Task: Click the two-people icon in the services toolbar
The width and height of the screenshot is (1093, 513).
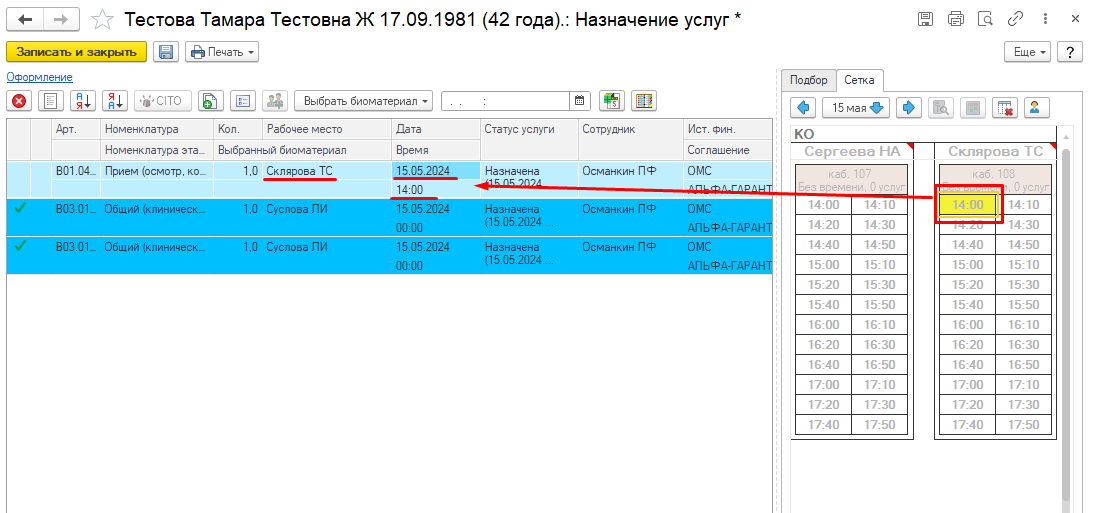Action: (x=275, y=101)
